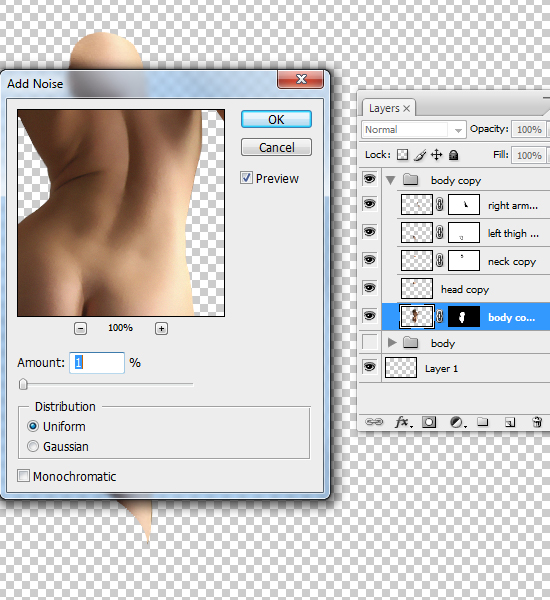
Task: Select the right arm layer thumbnail
Action: coord(417,204)
